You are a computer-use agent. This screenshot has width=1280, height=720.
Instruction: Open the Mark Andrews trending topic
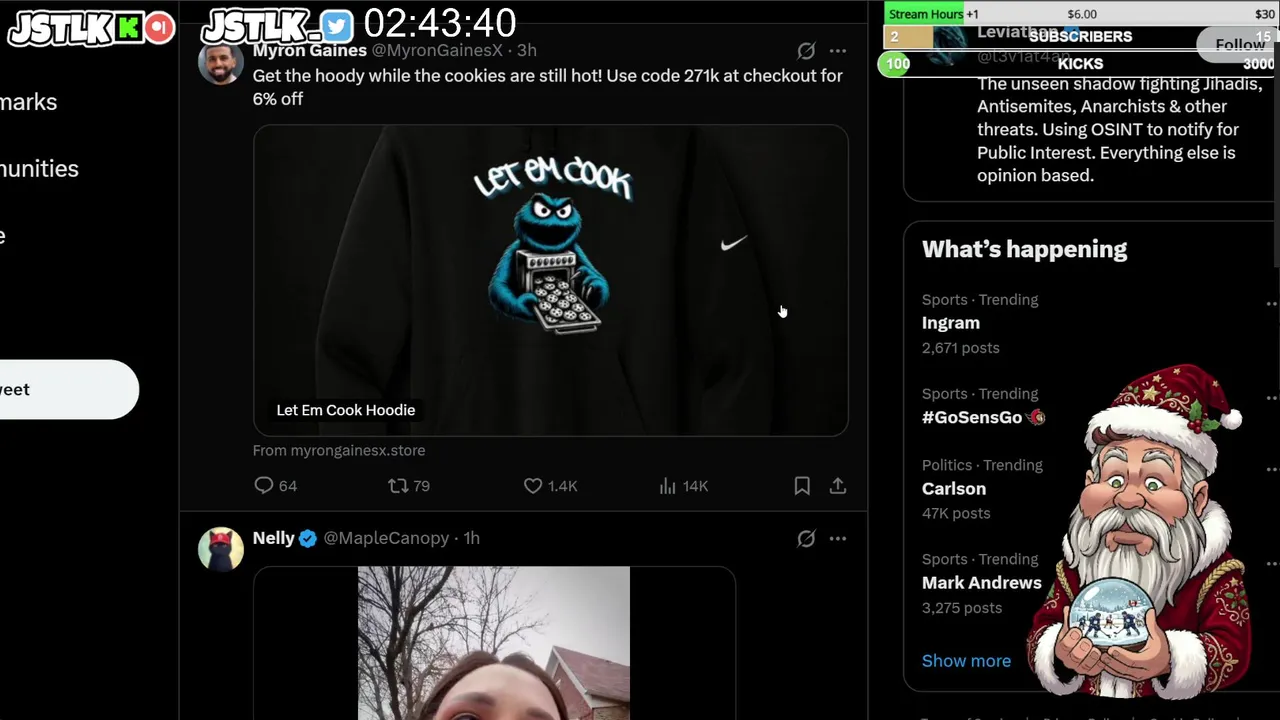[x=982, y=583]
